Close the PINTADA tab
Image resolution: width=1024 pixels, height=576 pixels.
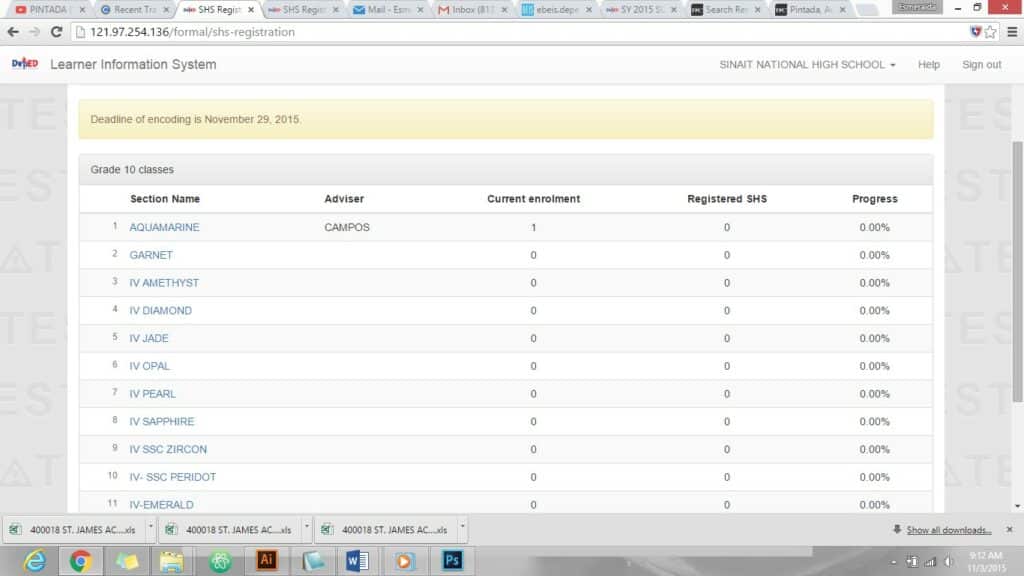[82, 10]
